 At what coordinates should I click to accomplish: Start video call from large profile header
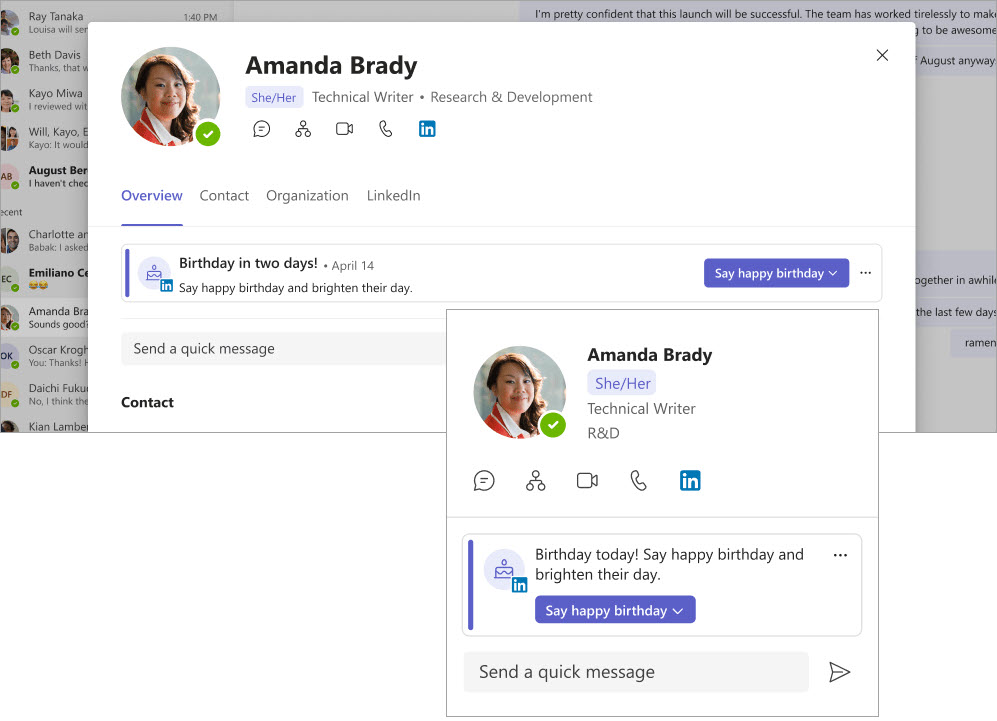pos(344,129)
